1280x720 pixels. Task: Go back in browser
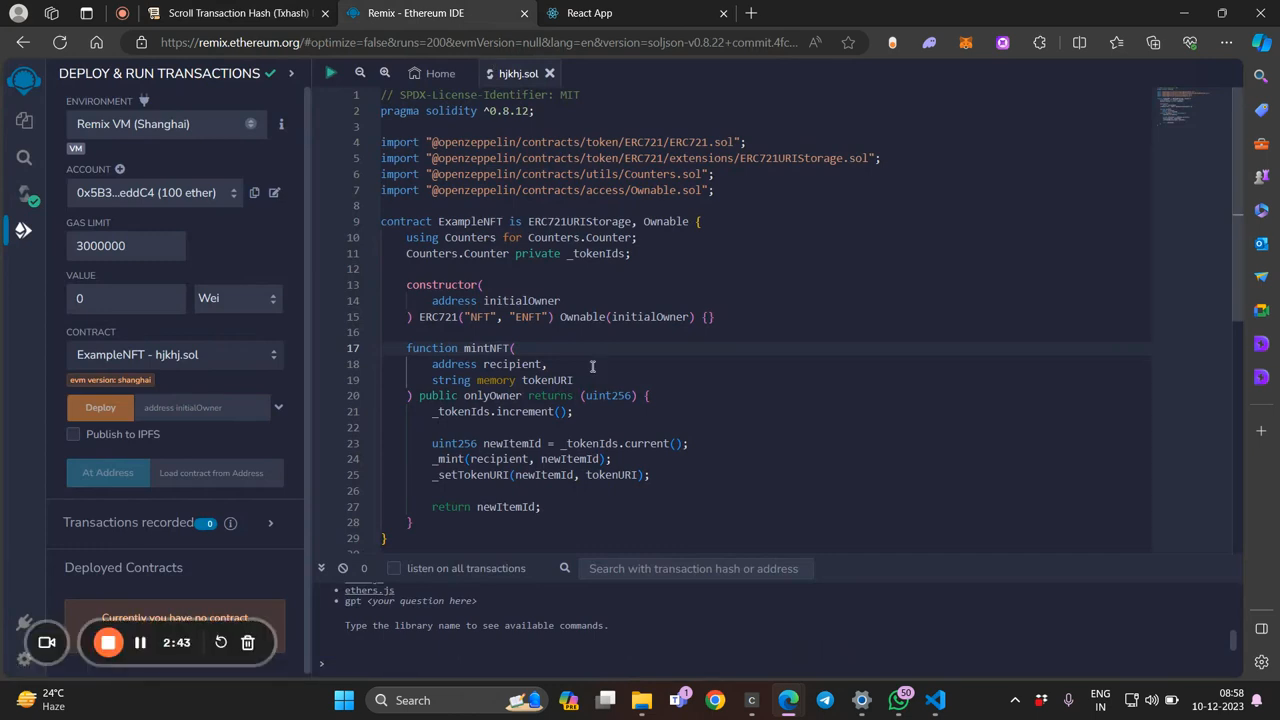[x=23, y=43]
